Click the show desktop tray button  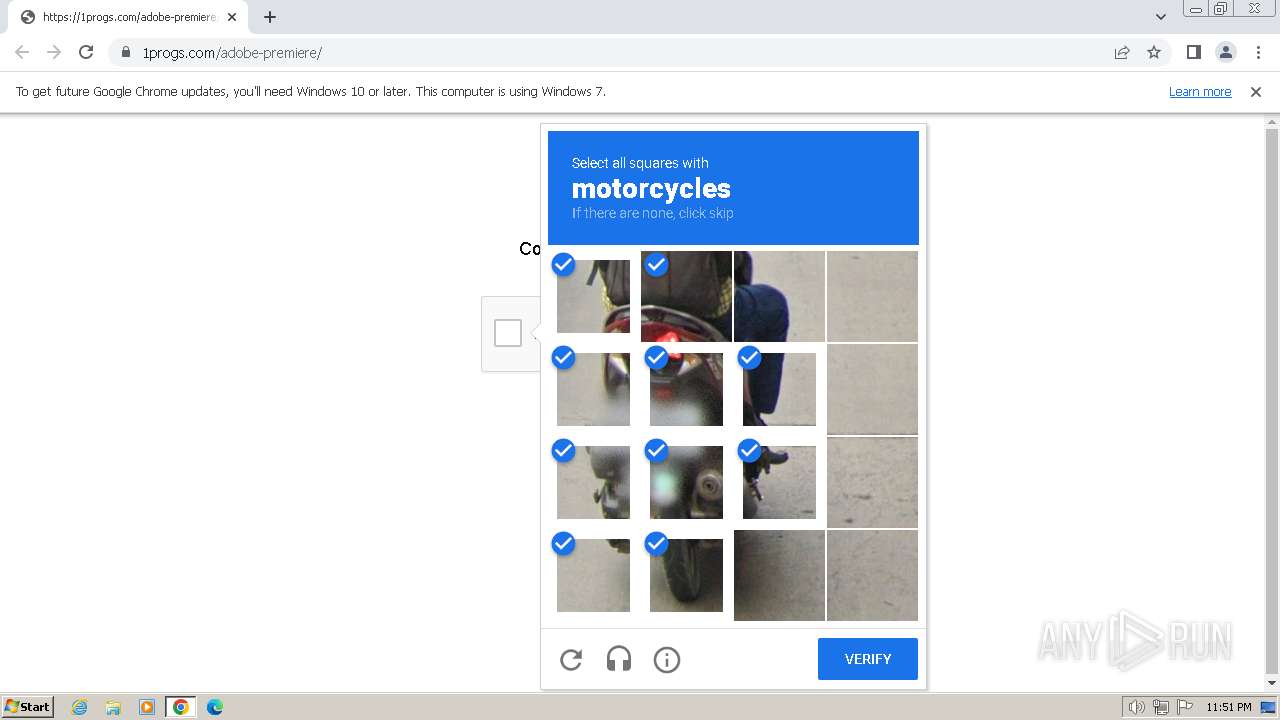point(1270,707)
